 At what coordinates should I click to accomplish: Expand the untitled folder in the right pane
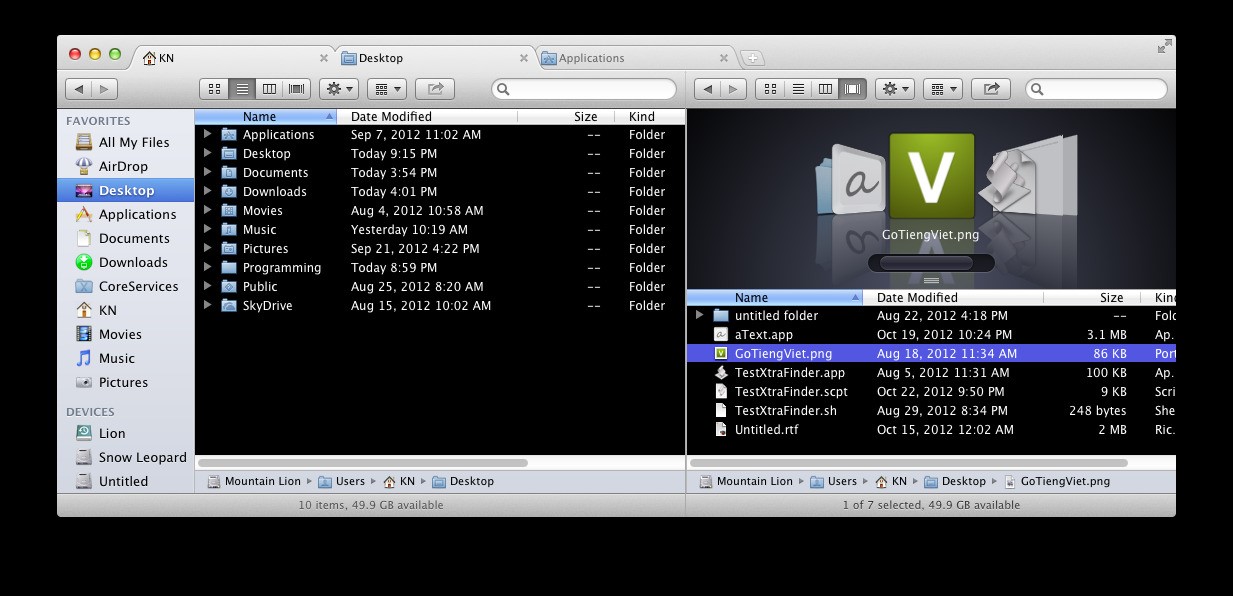pos(700,315)
